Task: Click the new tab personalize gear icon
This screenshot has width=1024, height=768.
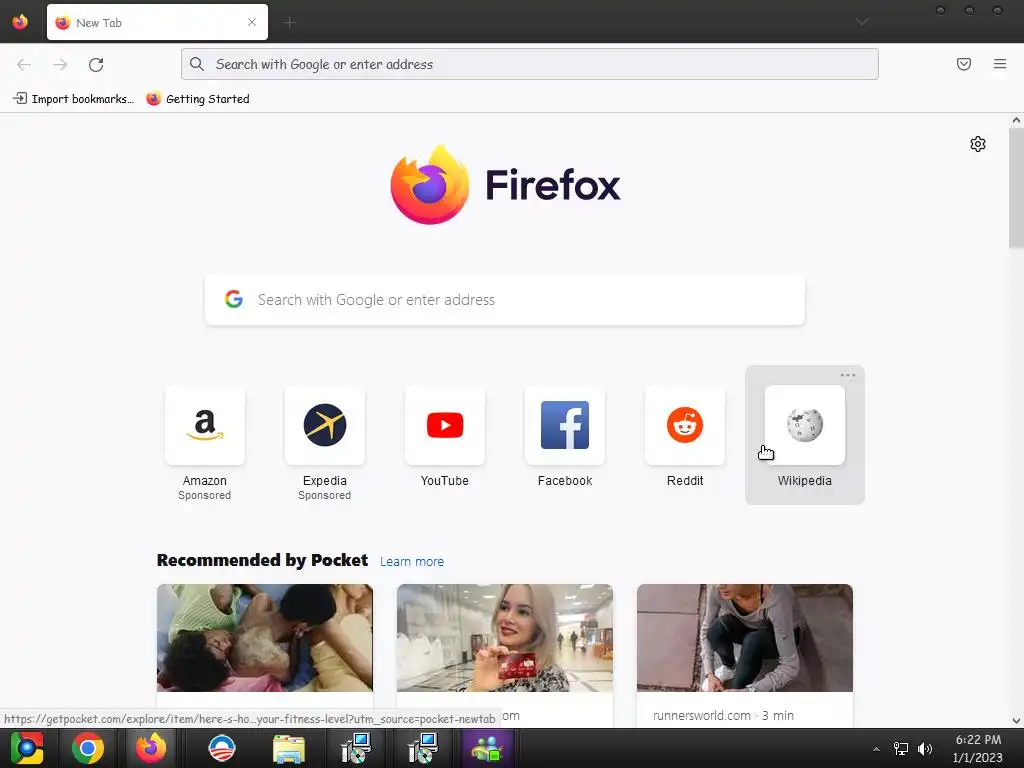Action: (x=978, y=144)
